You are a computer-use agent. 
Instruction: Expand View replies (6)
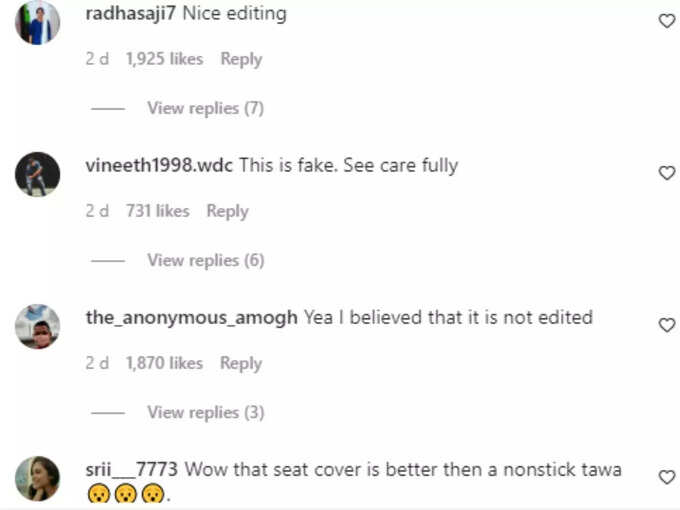(x=206, y=260)
